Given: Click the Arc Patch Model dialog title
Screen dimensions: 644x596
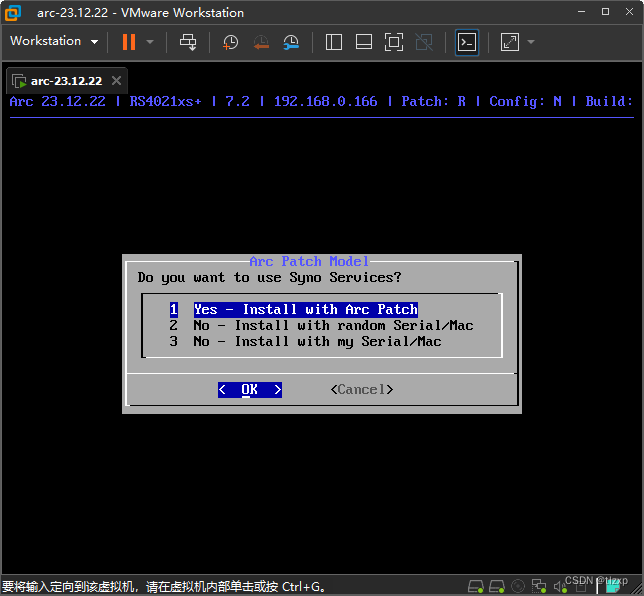Looking at the screenshot, I should pos(309,261).
